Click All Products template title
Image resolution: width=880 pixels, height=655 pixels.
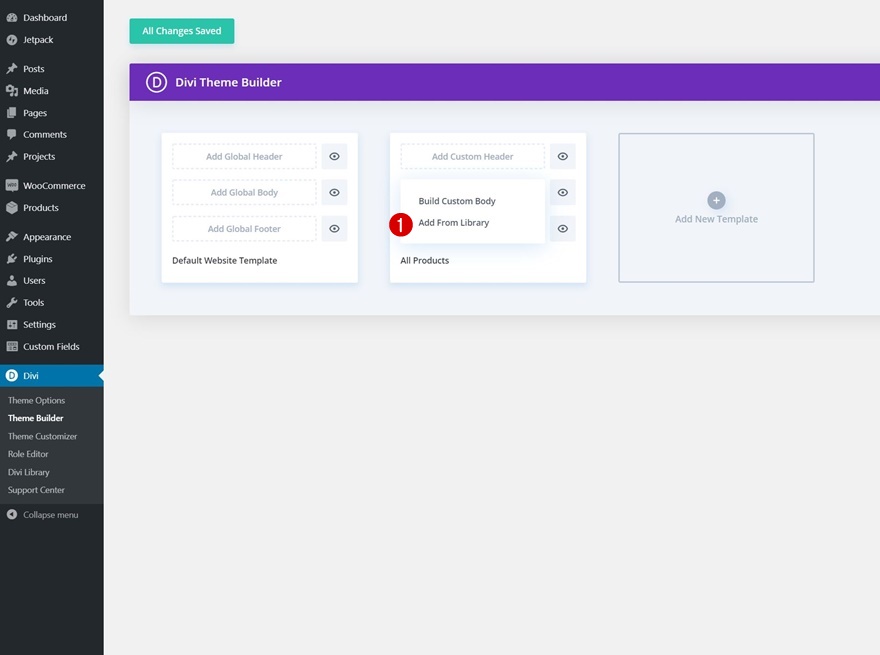coord(425,260)
